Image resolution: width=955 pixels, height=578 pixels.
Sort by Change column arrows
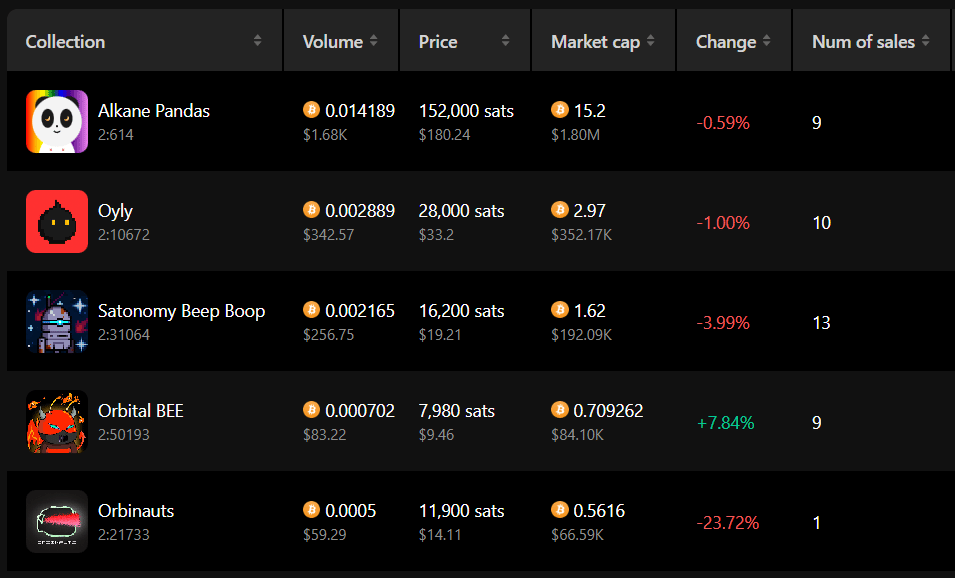coord(767,41)
